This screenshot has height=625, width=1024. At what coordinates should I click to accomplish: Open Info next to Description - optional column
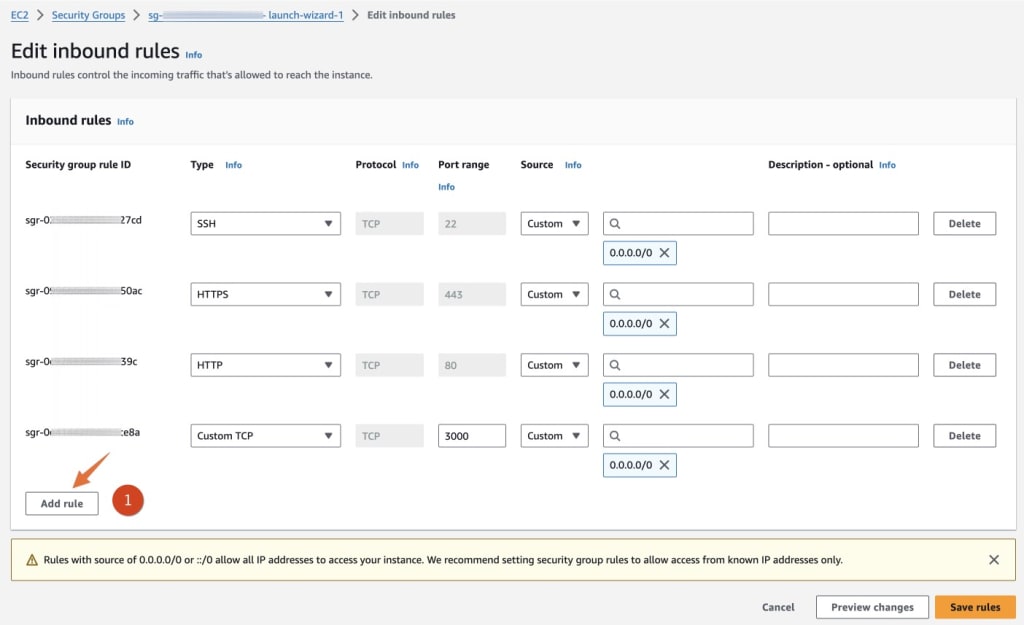tap(887, 164)
